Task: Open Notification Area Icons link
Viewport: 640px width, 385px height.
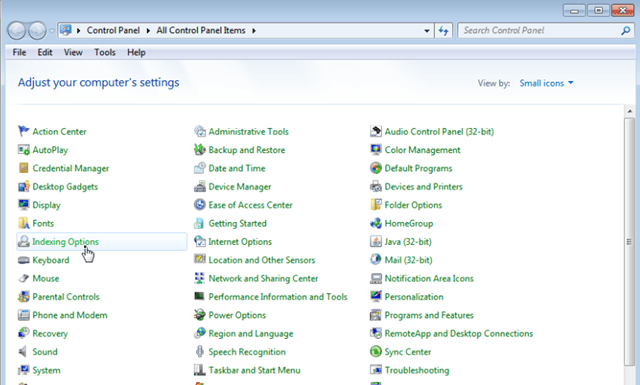Action: point(429,278)
